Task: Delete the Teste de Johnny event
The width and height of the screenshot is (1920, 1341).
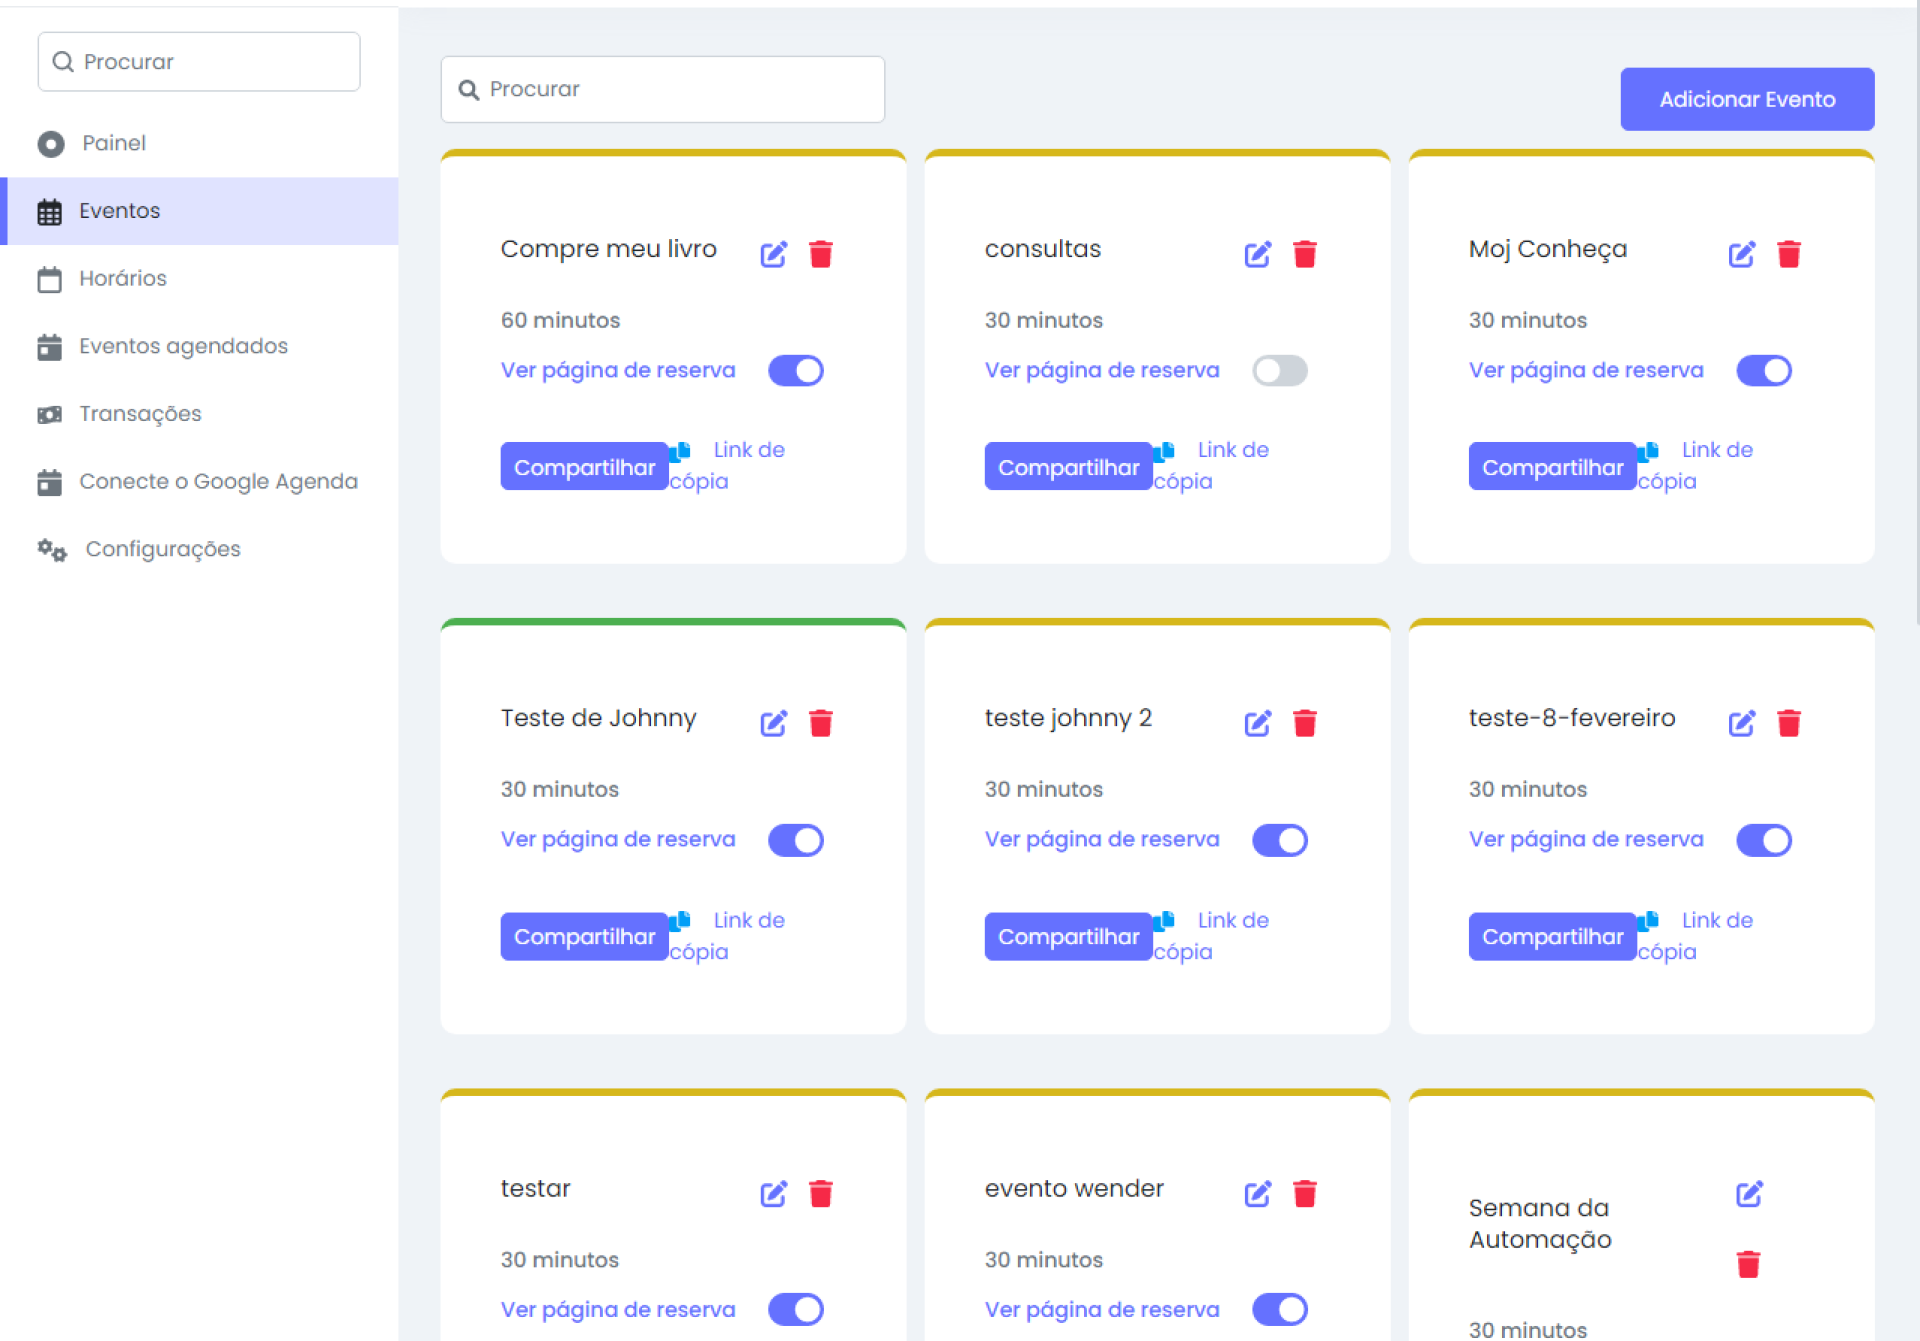Action: point(820,723)
